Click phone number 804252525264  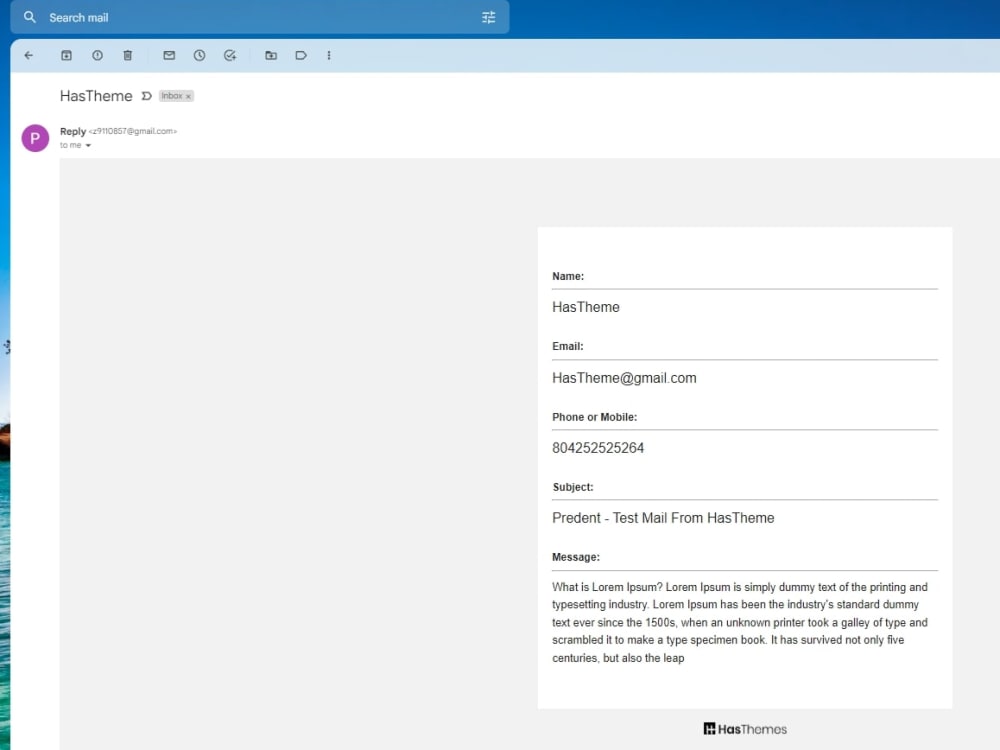(x=598, y=448)
